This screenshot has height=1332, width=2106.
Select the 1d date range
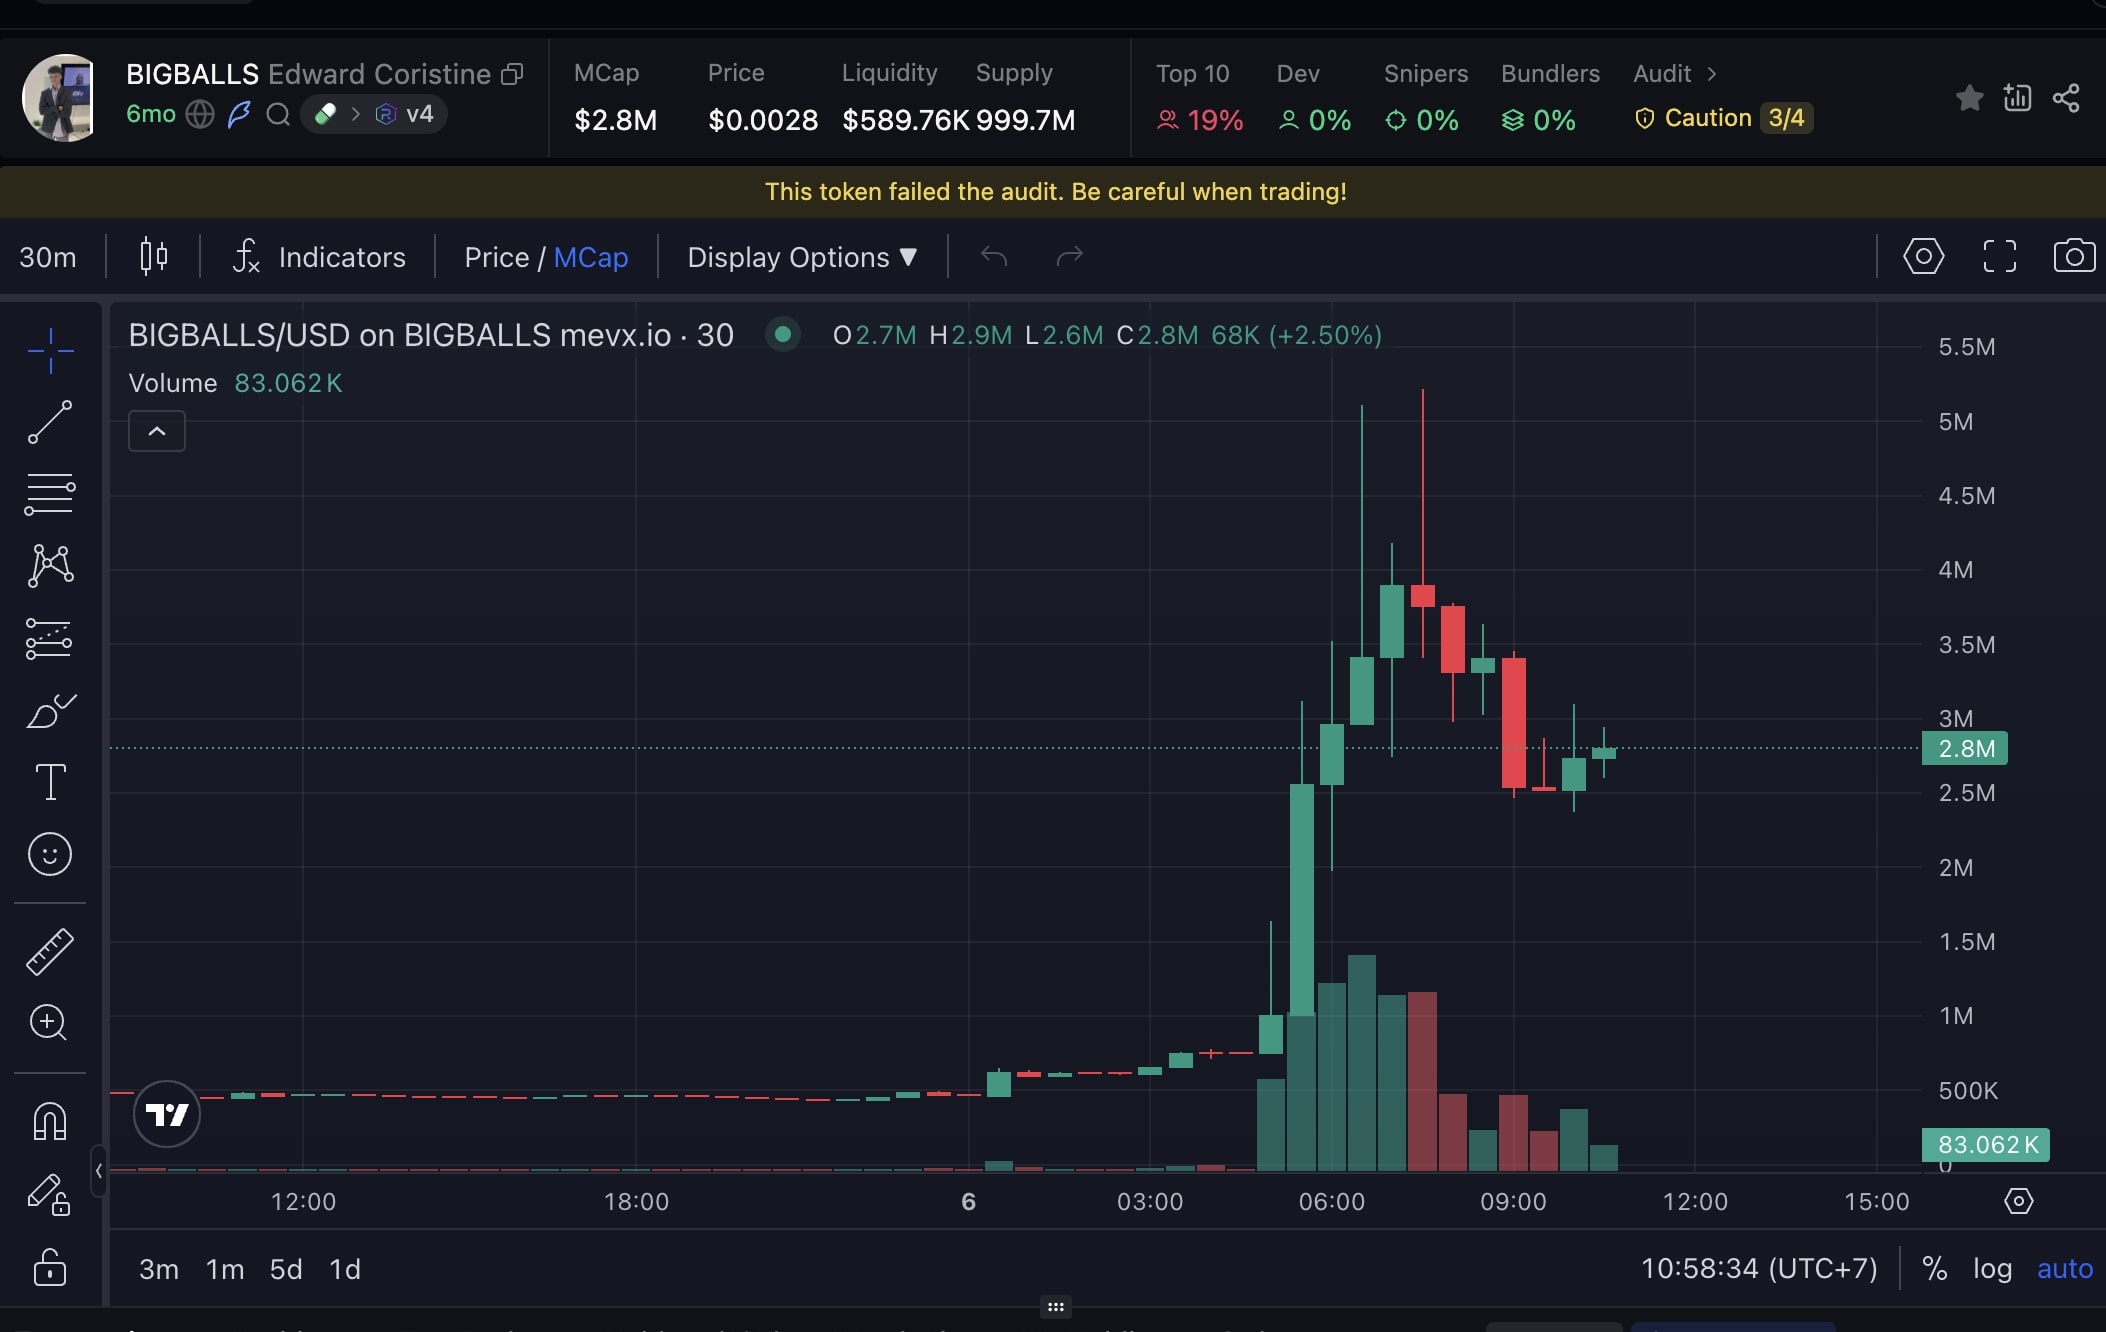345,1269
